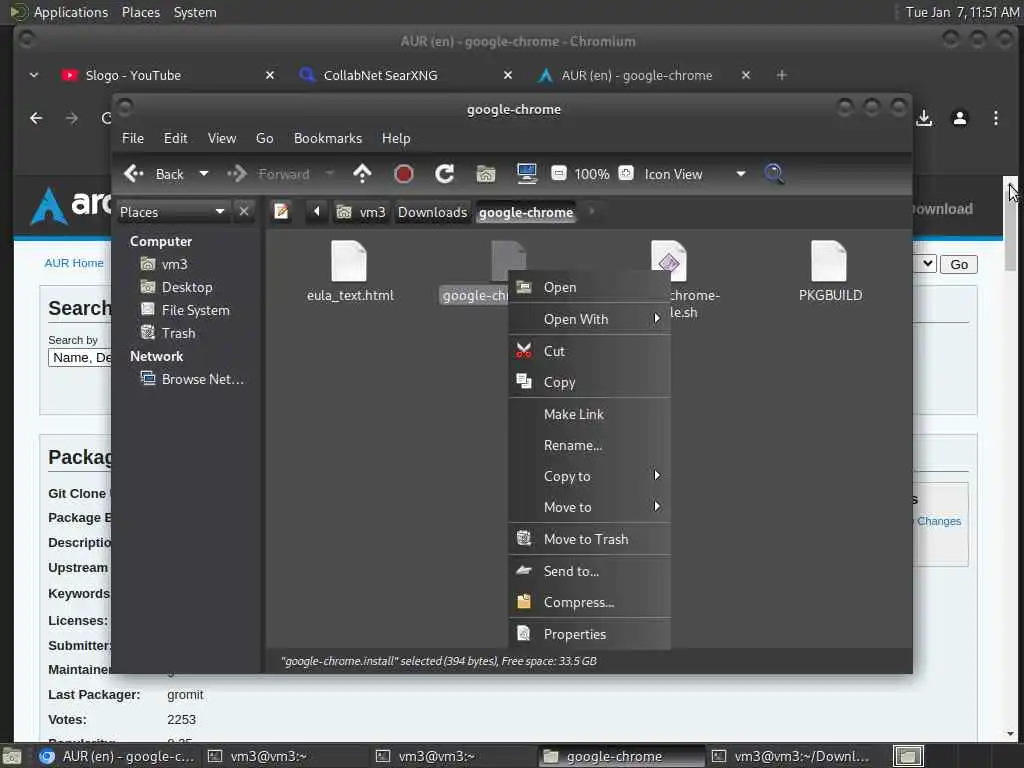Click the path bar left scroll arrow
Image resolution: width=1024 pixels, height=768 pixels.
[x=317, y=212]
